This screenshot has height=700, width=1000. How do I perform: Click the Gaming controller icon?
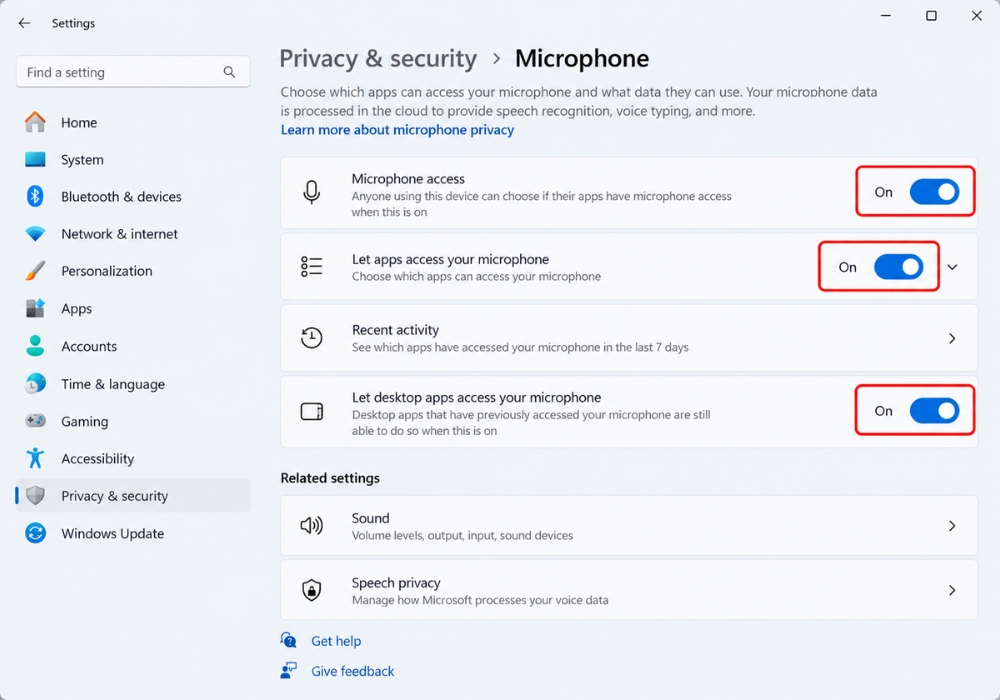pyautogui.click(x=35, y=421)
